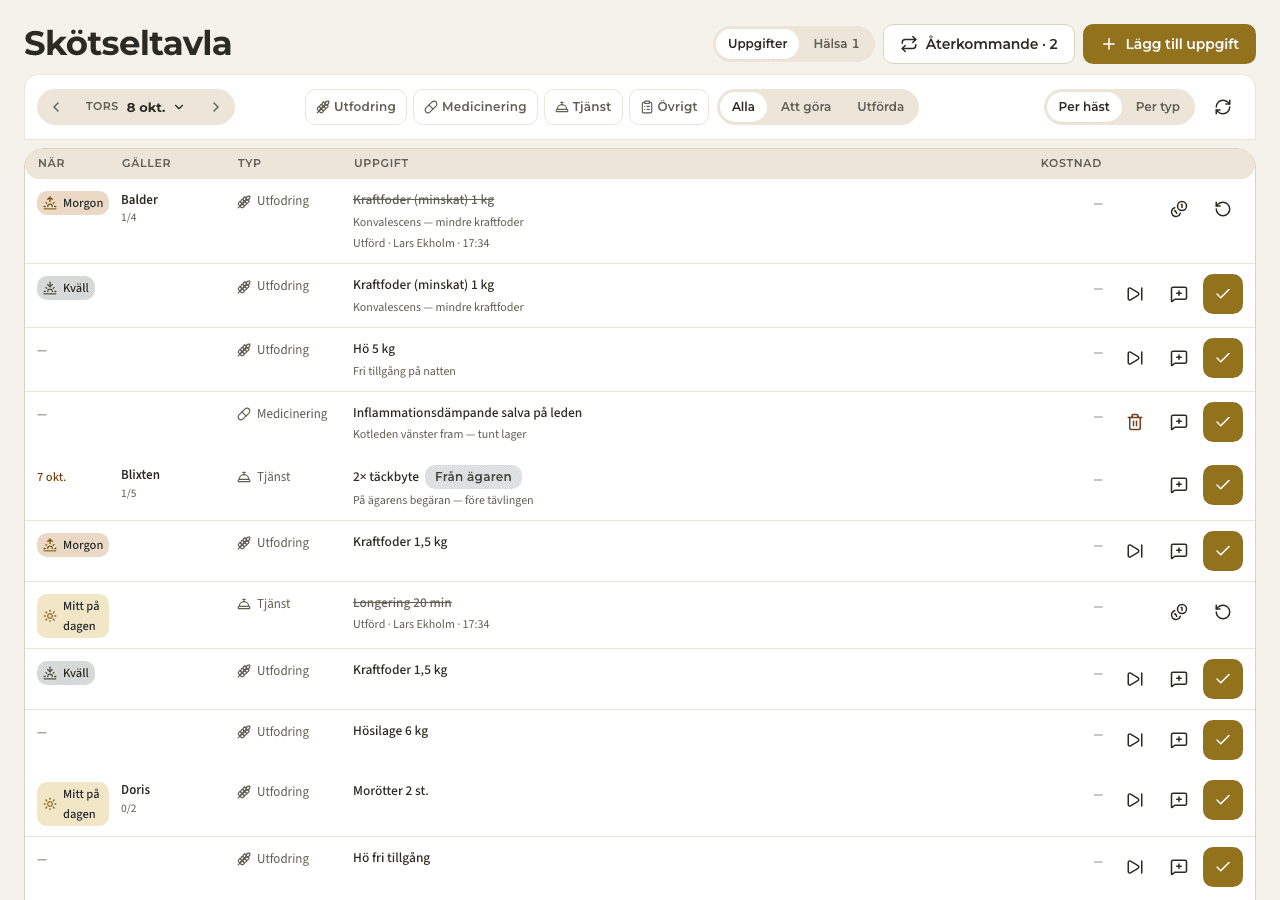Open the Tors 8 okt. date picker
This screenshot has height=900, width=1280.
[x=135, y=107]
